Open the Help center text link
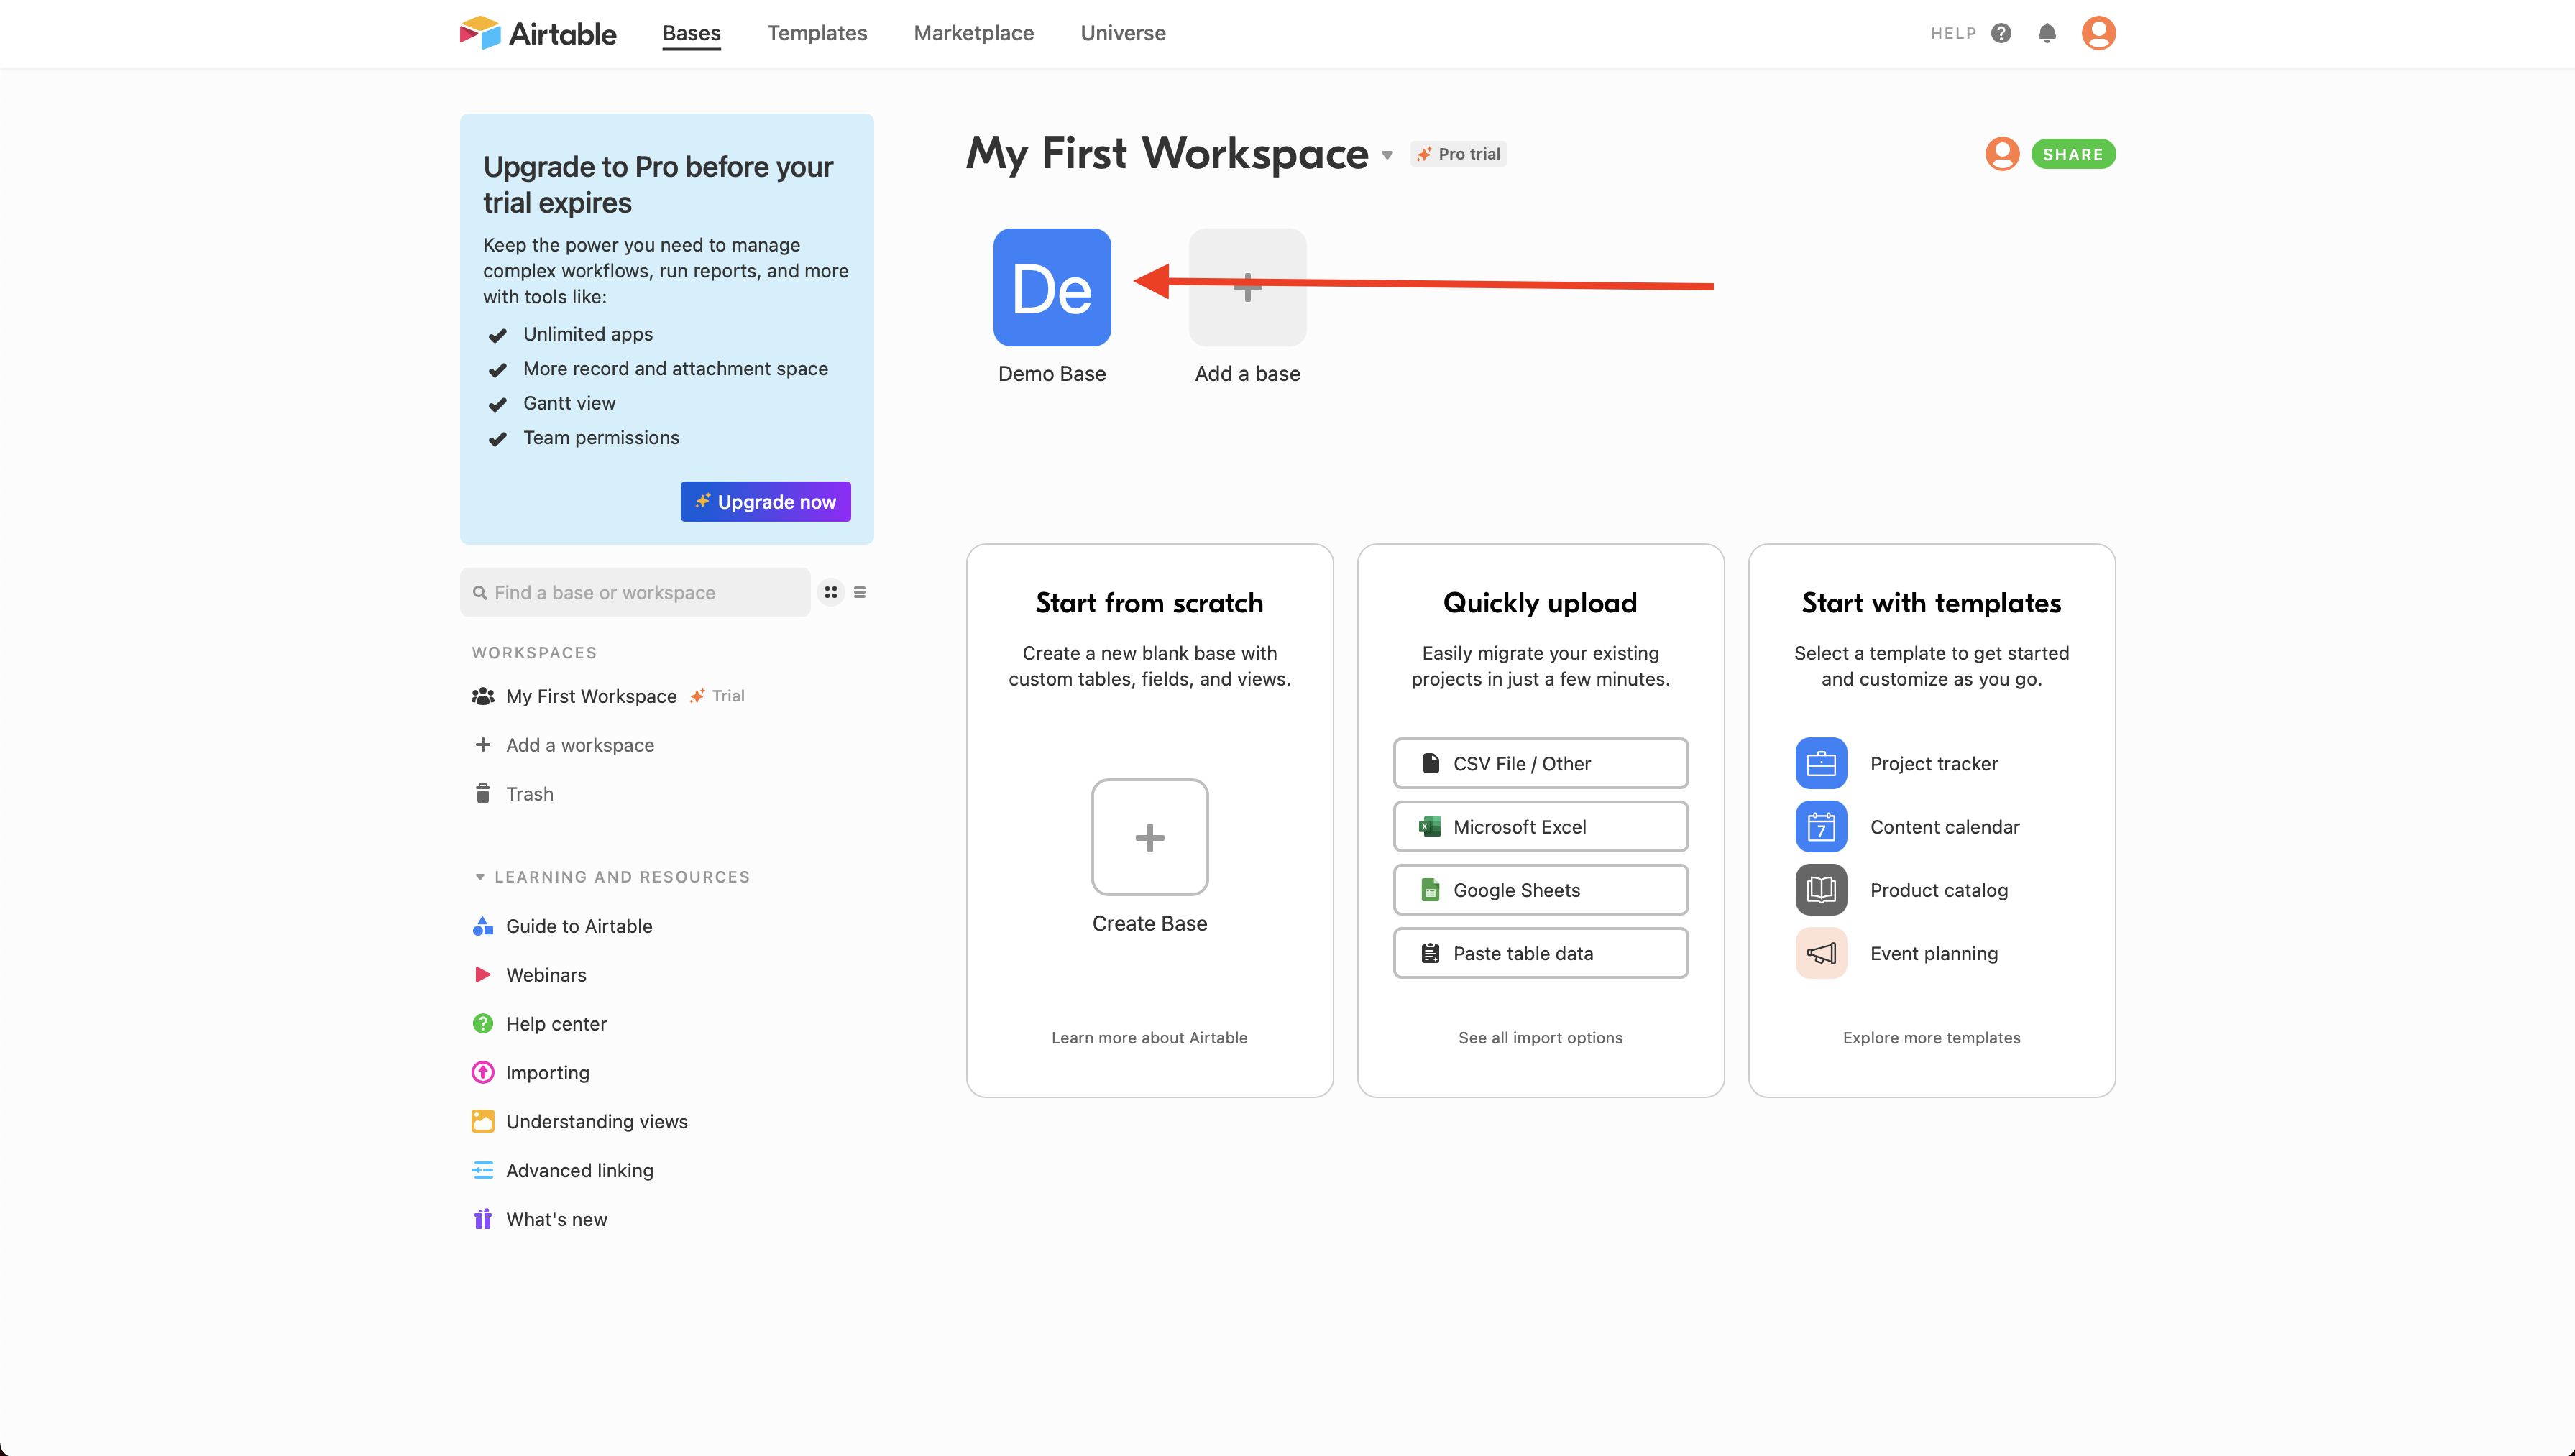The image size is (2575, 1456). [x=556, y=1024]
